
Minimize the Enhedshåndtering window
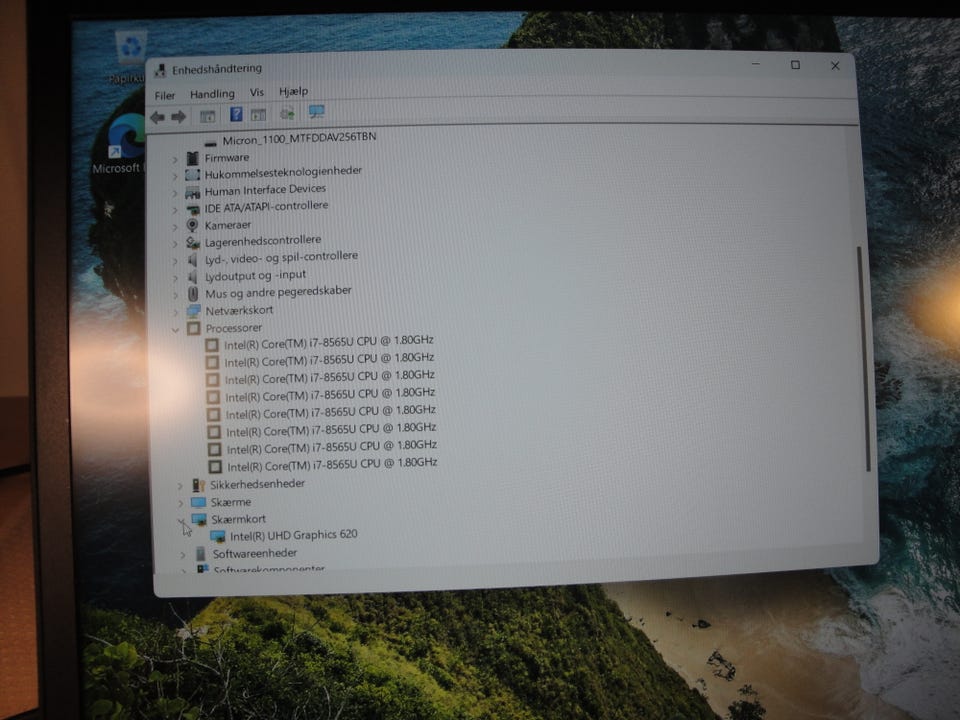(x=756, y=64)
